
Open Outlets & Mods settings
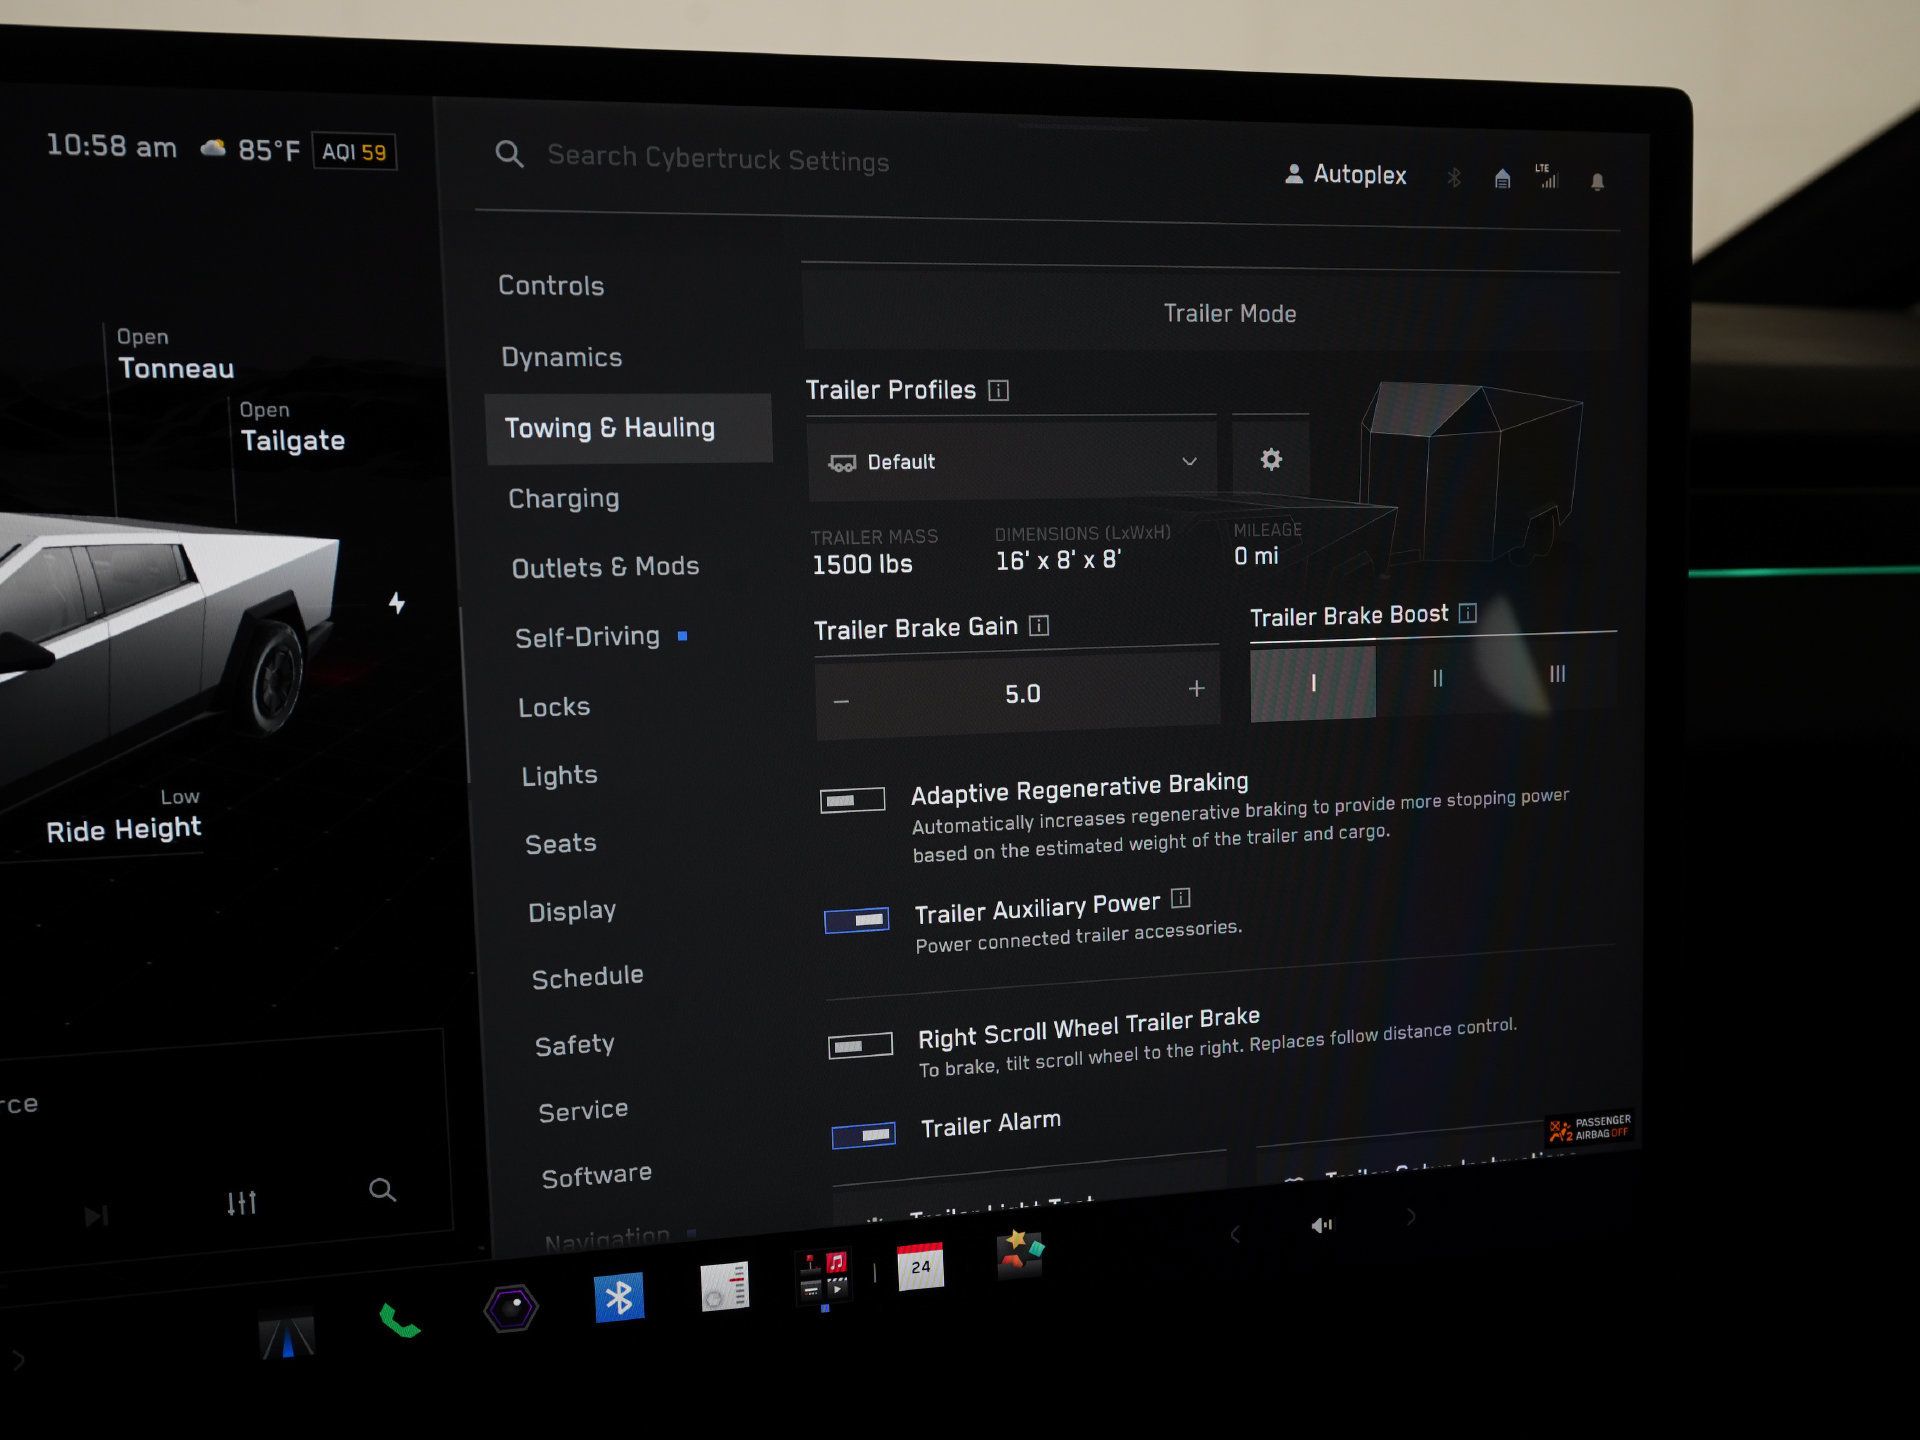pyautogui.click(x=606, y=567)
